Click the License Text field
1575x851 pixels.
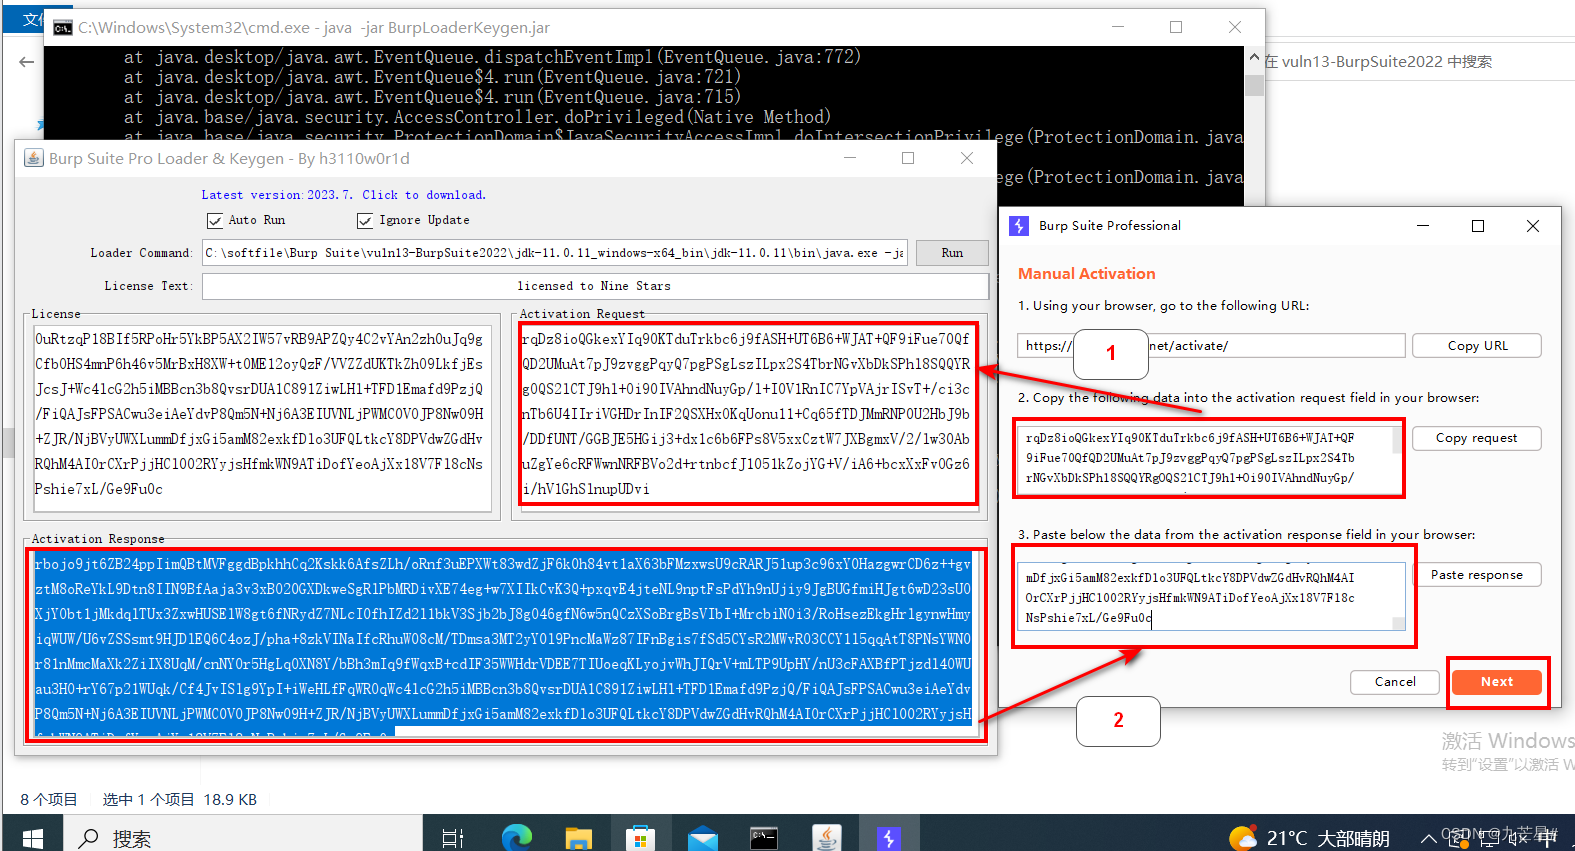coord(595,286)
